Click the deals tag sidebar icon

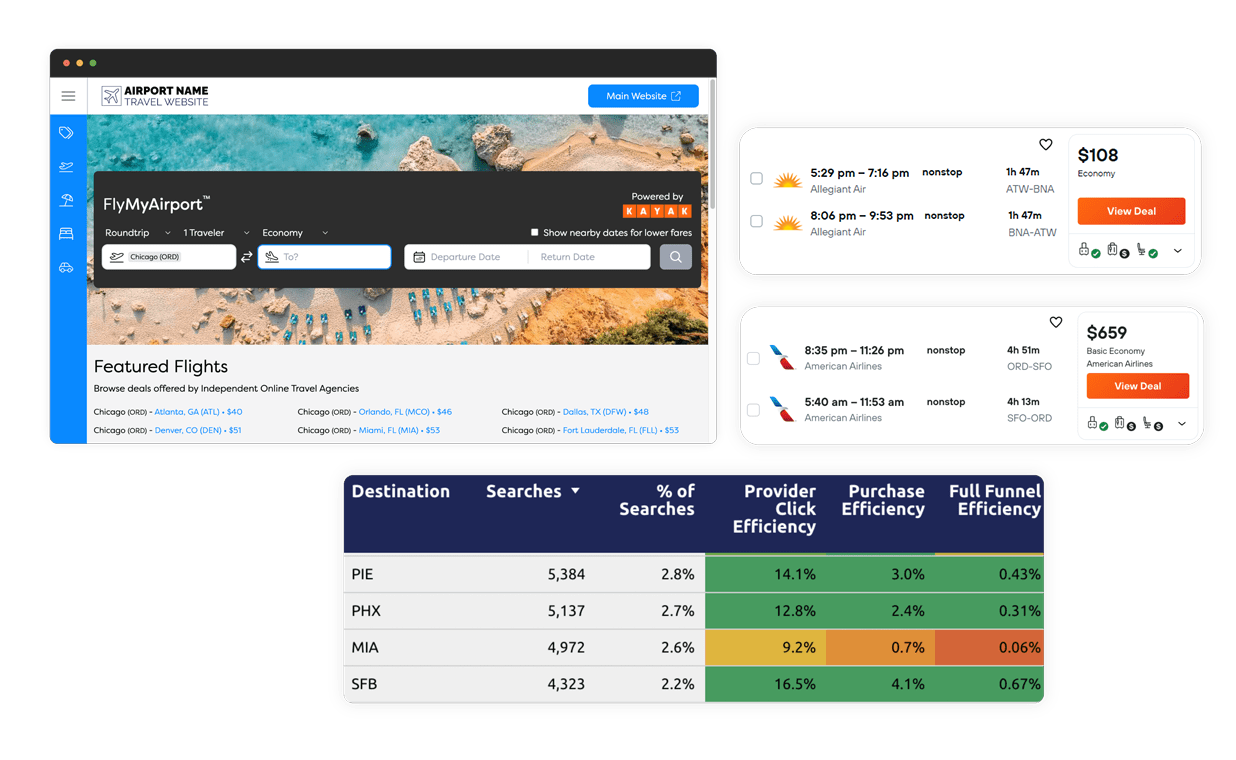66,133
